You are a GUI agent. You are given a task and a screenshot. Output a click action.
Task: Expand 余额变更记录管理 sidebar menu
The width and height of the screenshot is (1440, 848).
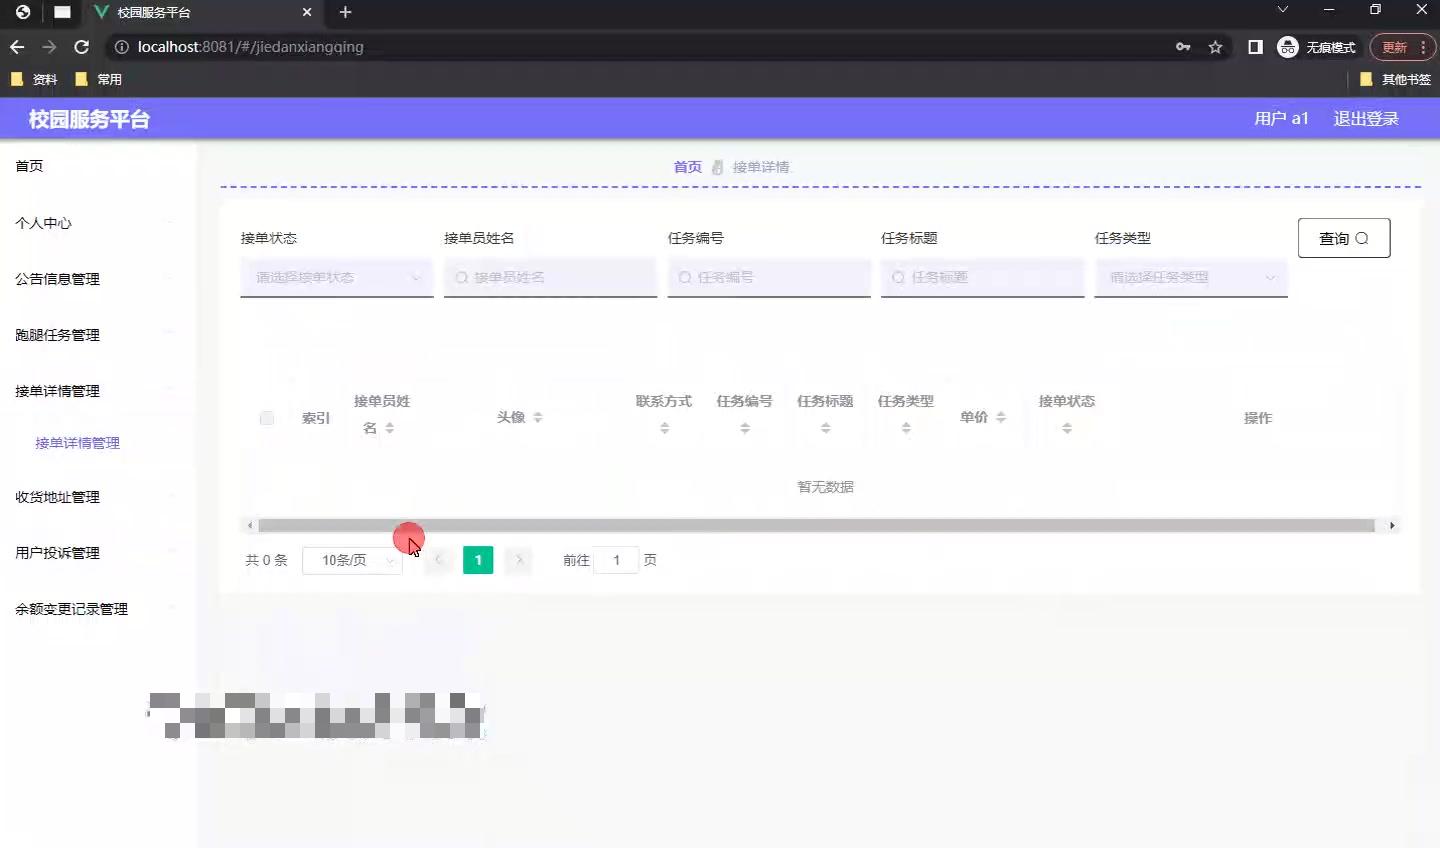tap(98, 609)
